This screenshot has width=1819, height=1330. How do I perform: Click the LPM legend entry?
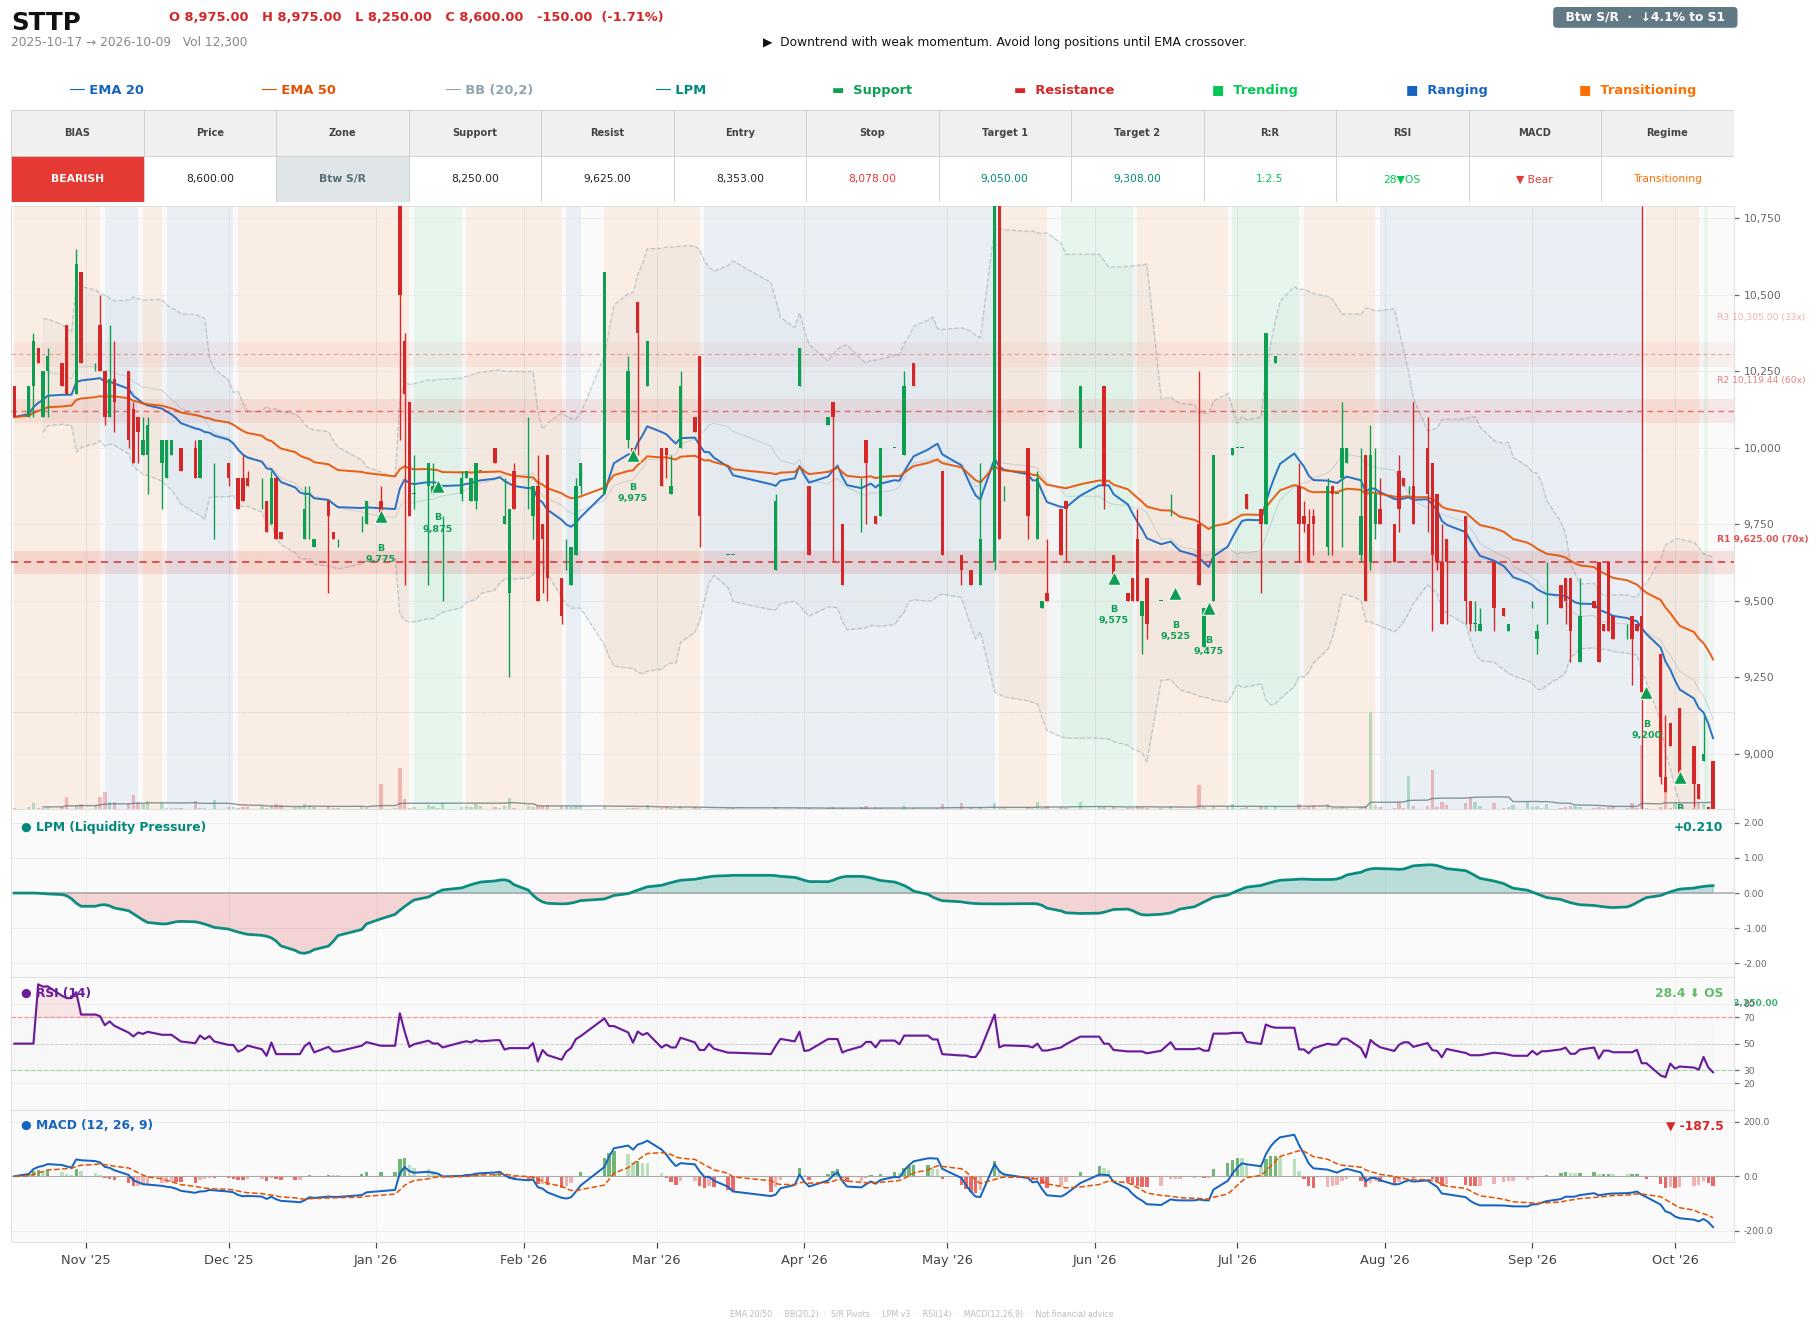pos(680,90)
